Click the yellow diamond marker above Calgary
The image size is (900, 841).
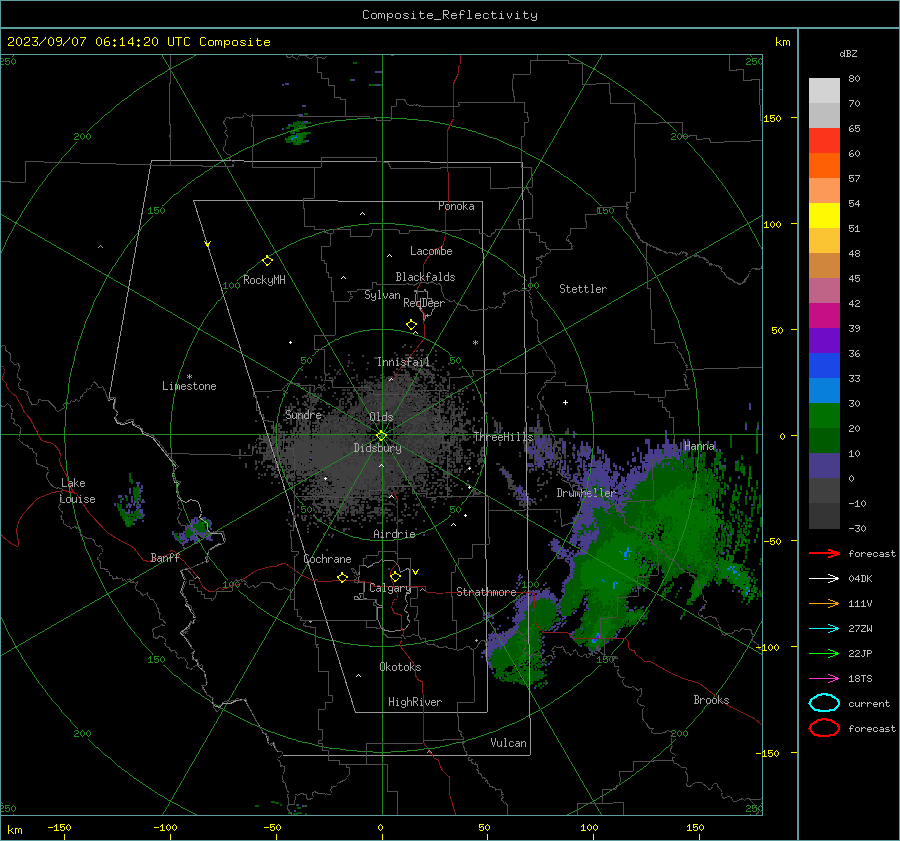click(395, 576)
